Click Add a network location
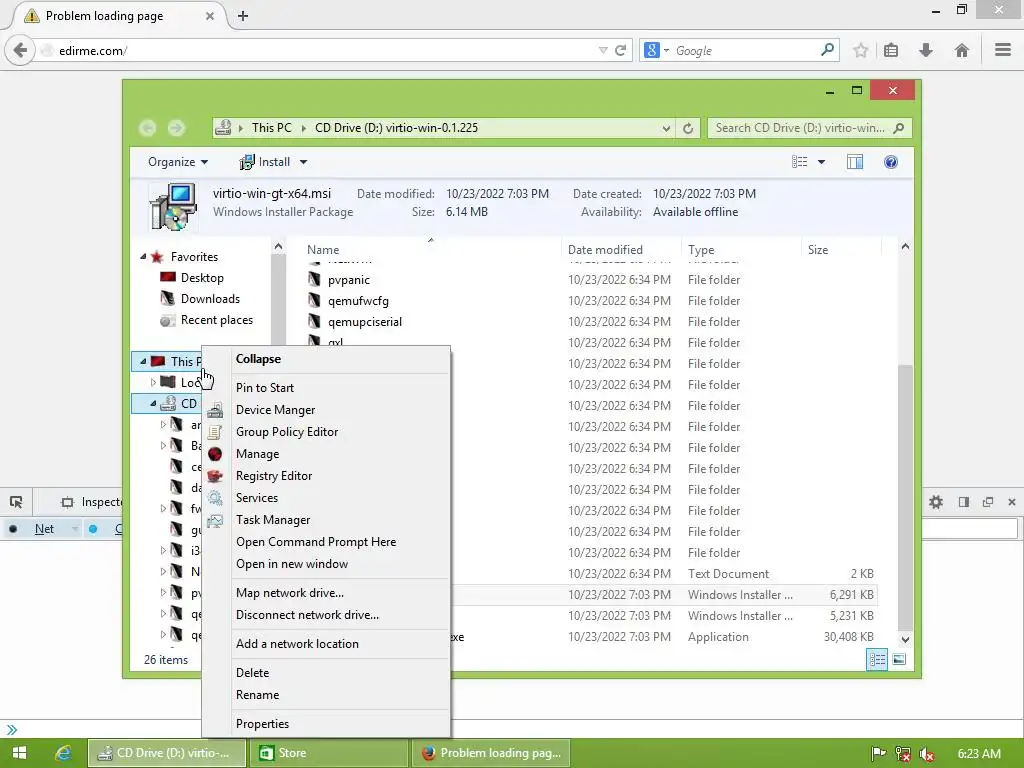The image size is (1024, 768). 297,644
